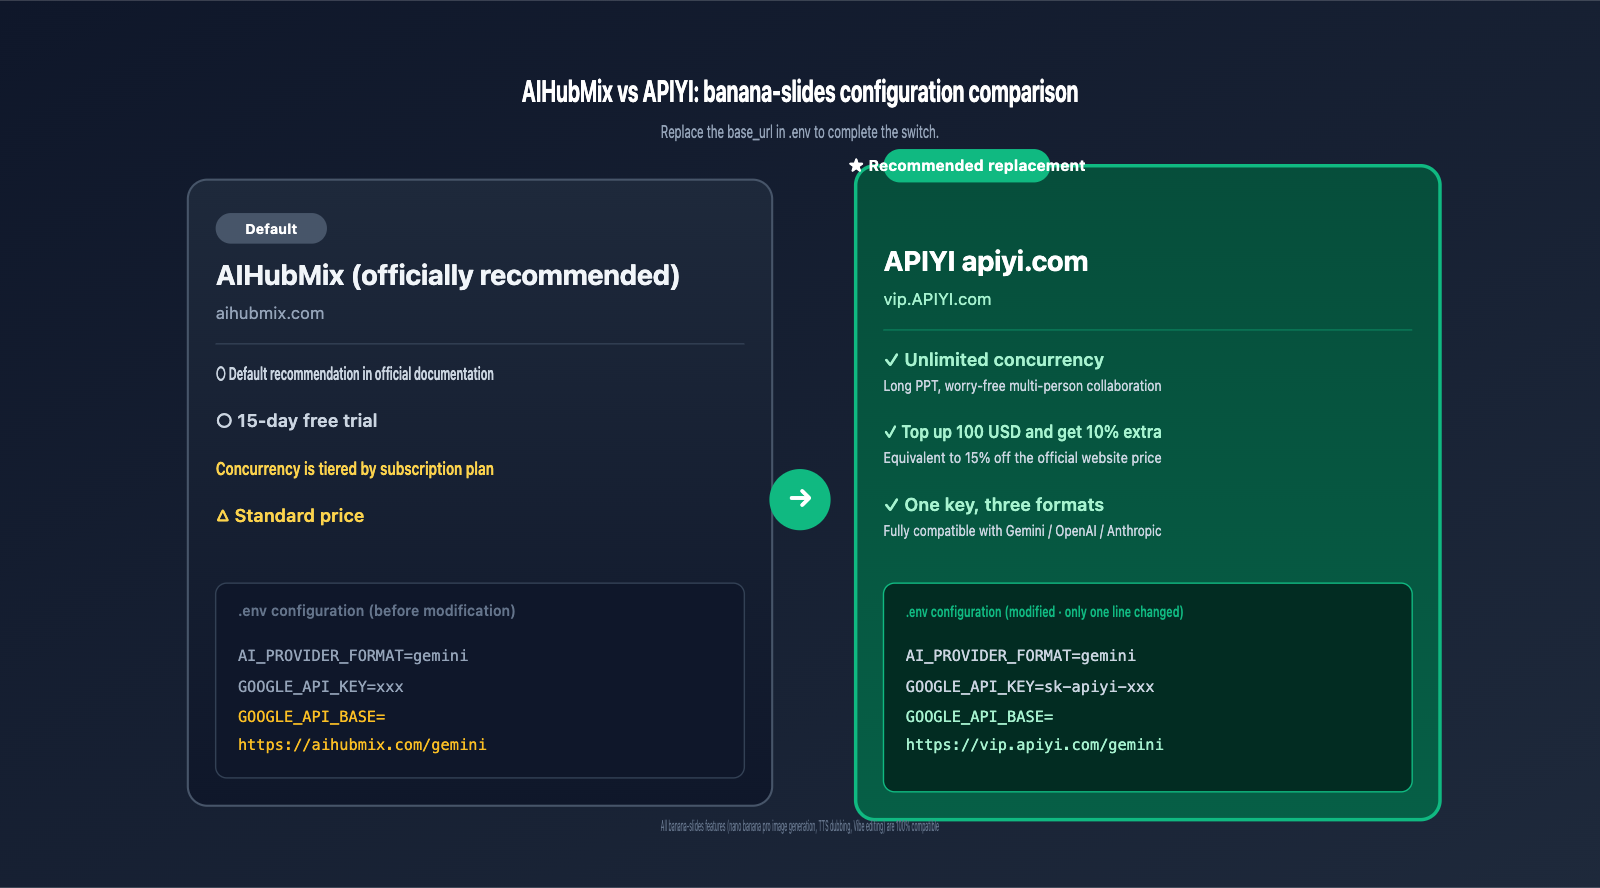Open the aihubmix.com link
The width and height of the screenshot is (1600, 888).
click(270, 313)
